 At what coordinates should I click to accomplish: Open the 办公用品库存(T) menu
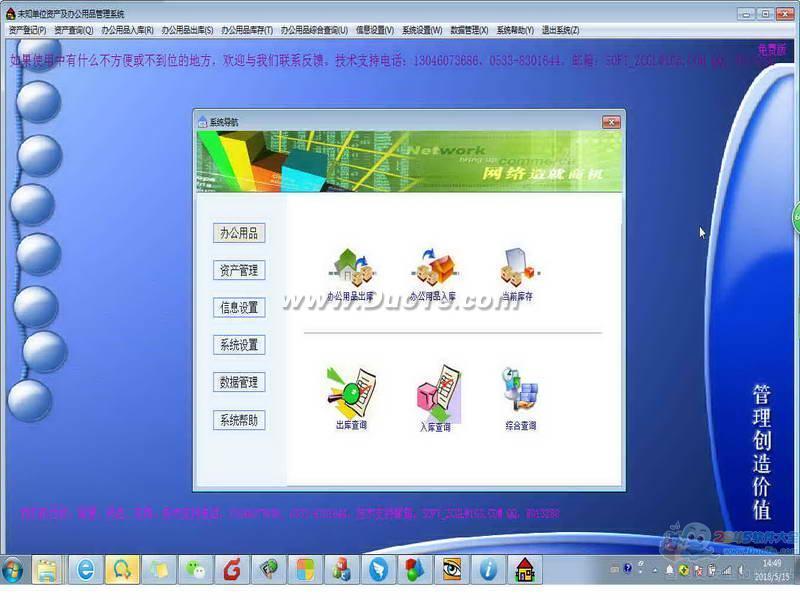(247, 30)
